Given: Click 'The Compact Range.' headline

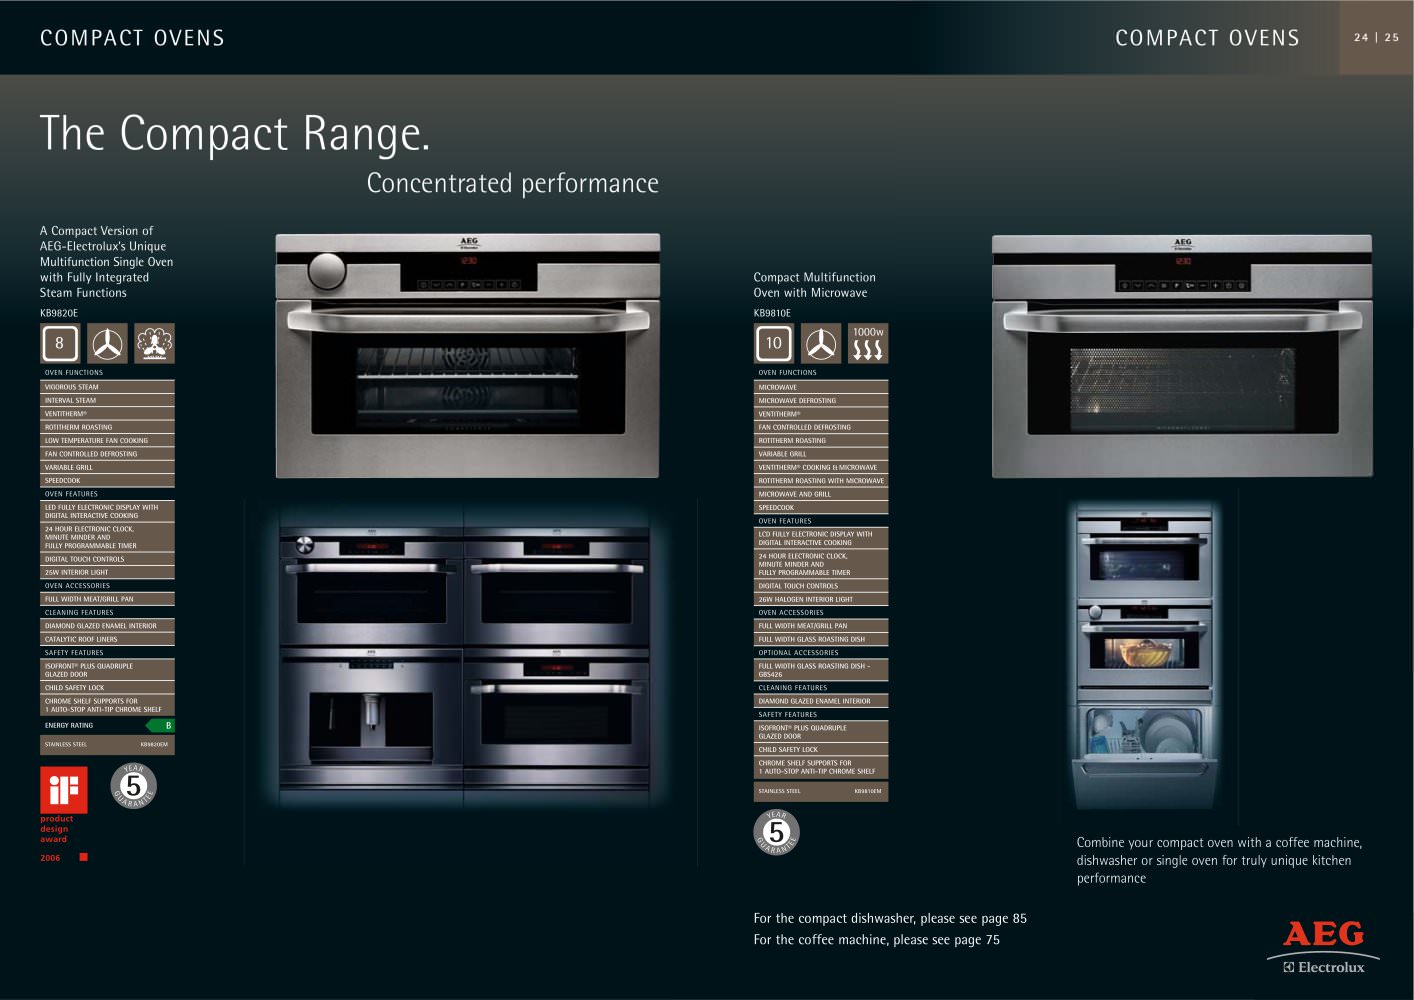Looking at the screenshot, I should coord(235,134).
